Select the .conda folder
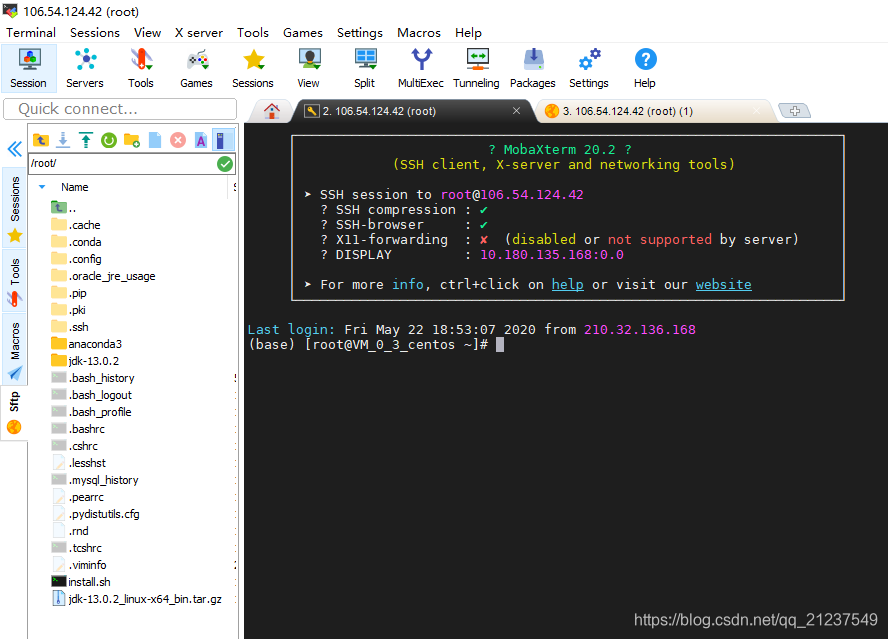 tap(76, 242)
